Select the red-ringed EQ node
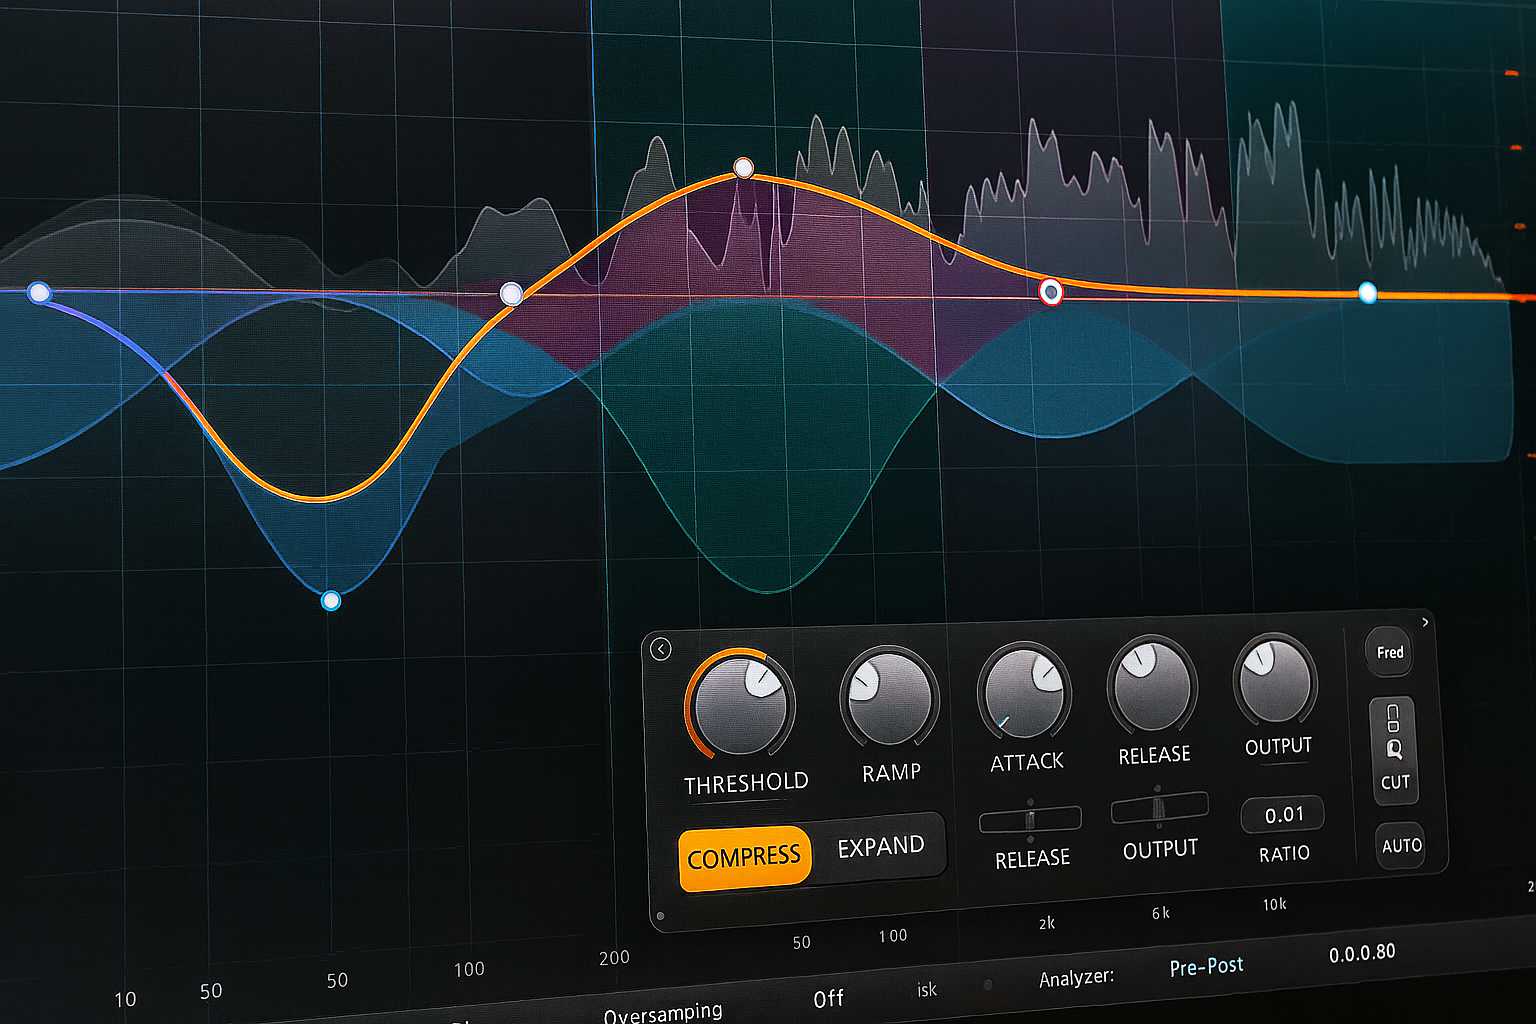1536x1024 pixels. coord(1050,292)
